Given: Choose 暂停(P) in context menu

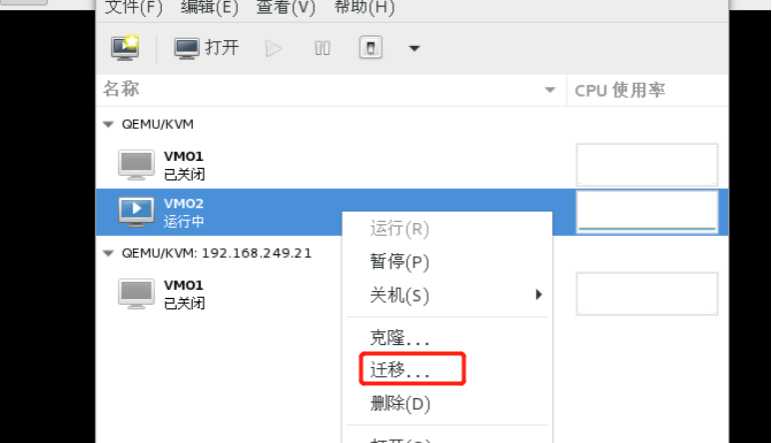Looking at the screenshot, I should click(x=447, y=261).
